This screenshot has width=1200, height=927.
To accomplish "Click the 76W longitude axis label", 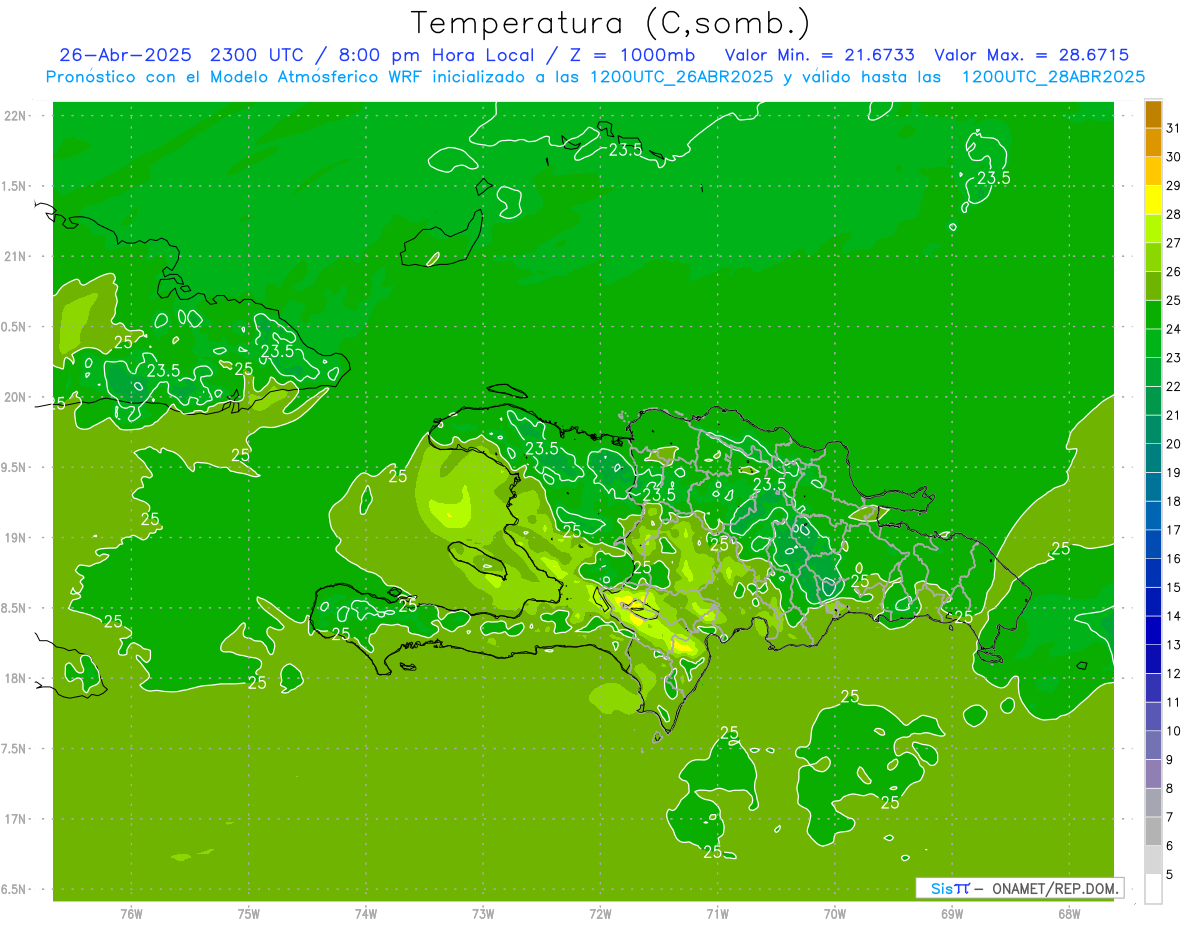I will pyautogui.click(x=131, y=913).
